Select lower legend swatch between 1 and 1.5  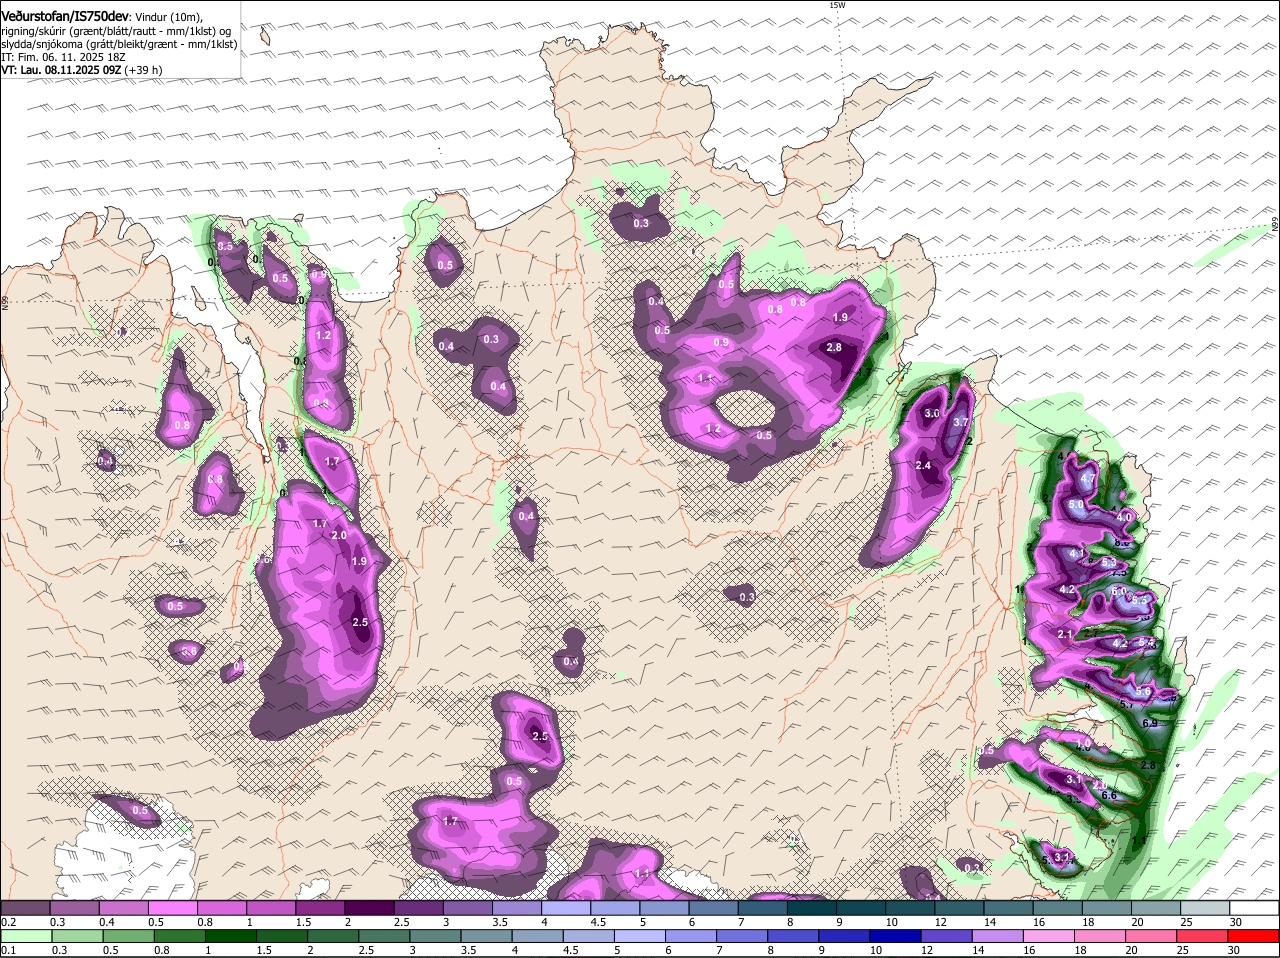[229, 936]
